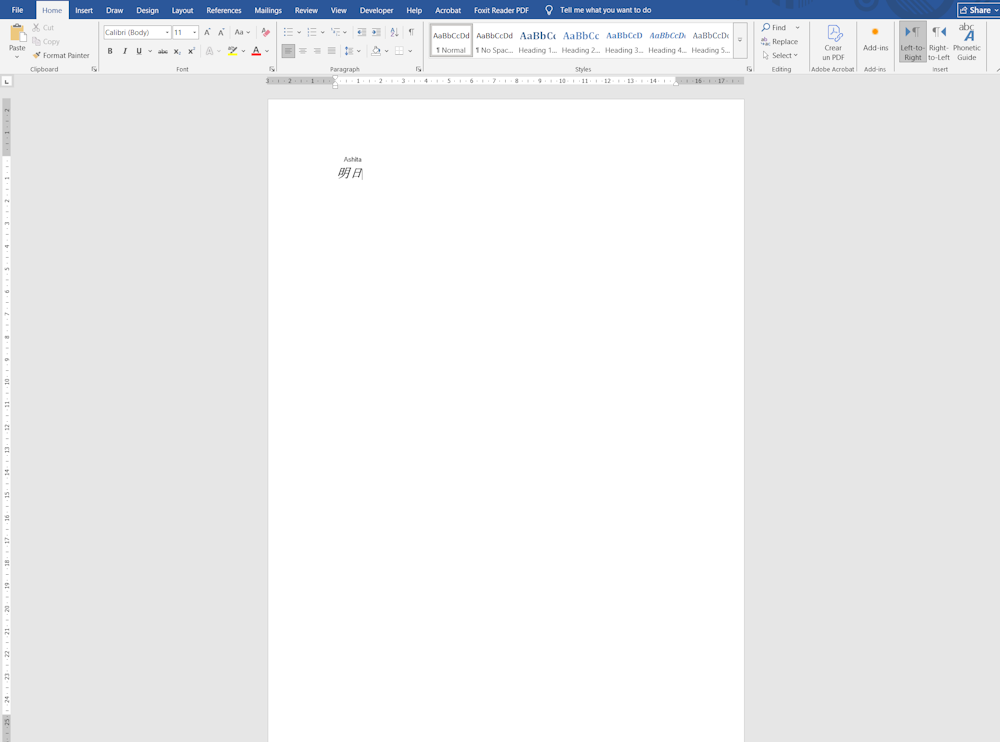Toggle Bold formatting

point(110,51)
